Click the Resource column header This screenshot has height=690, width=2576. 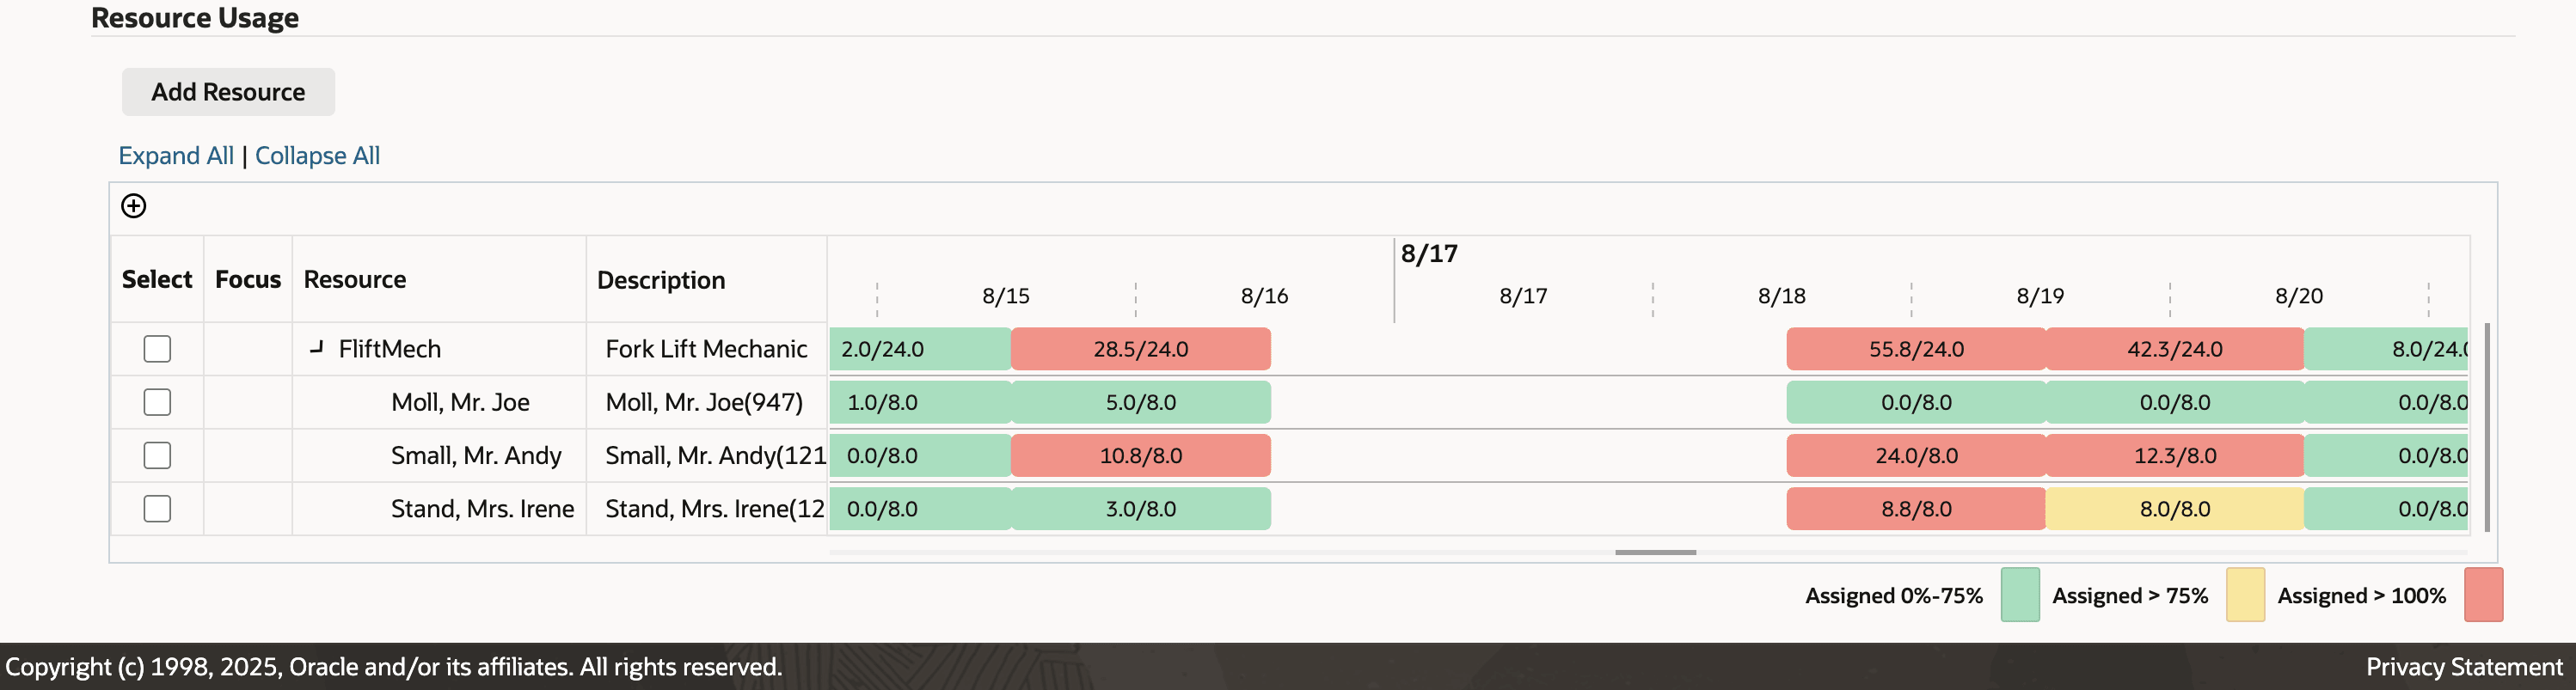[354, 279]
